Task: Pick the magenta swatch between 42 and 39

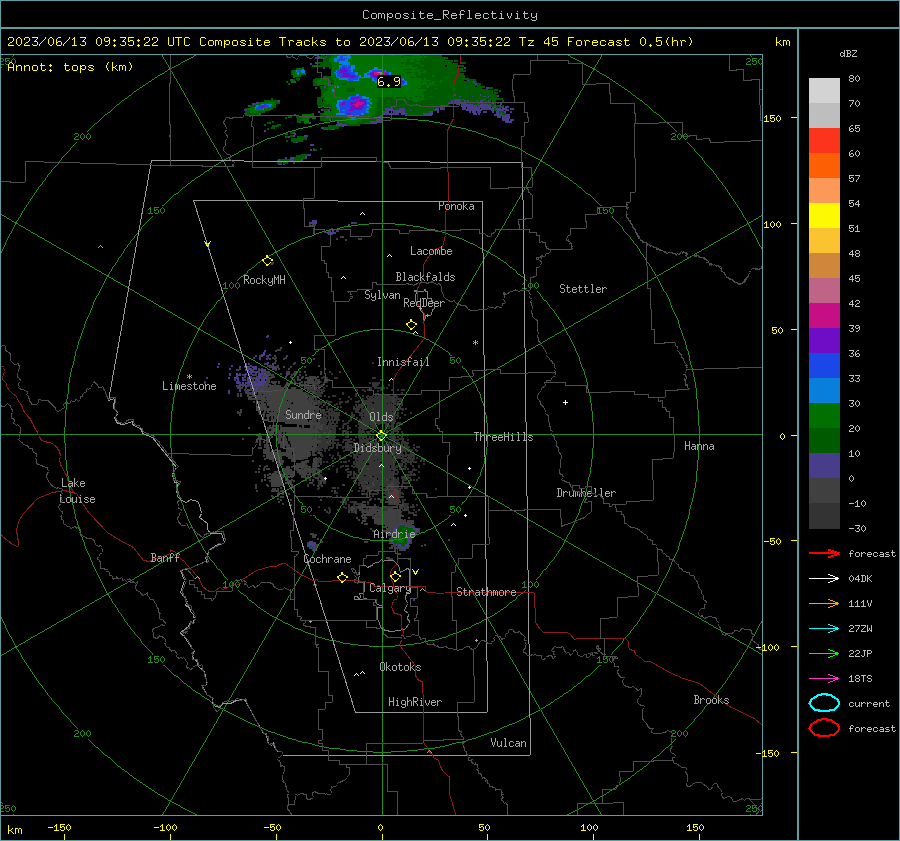Action: point(824,315)
